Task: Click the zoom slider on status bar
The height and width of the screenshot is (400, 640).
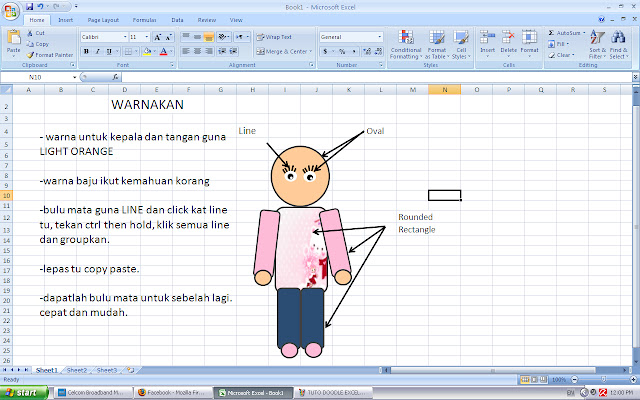Action: coord(603,380)
